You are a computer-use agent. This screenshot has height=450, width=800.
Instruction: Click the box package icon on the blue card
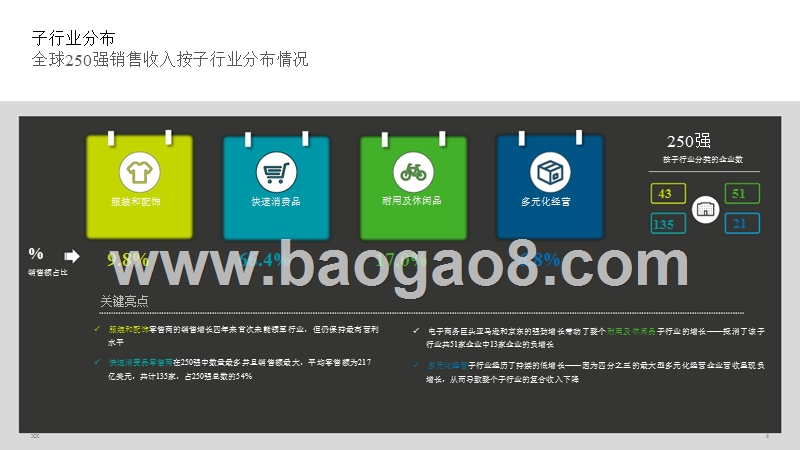coord(550,172)
